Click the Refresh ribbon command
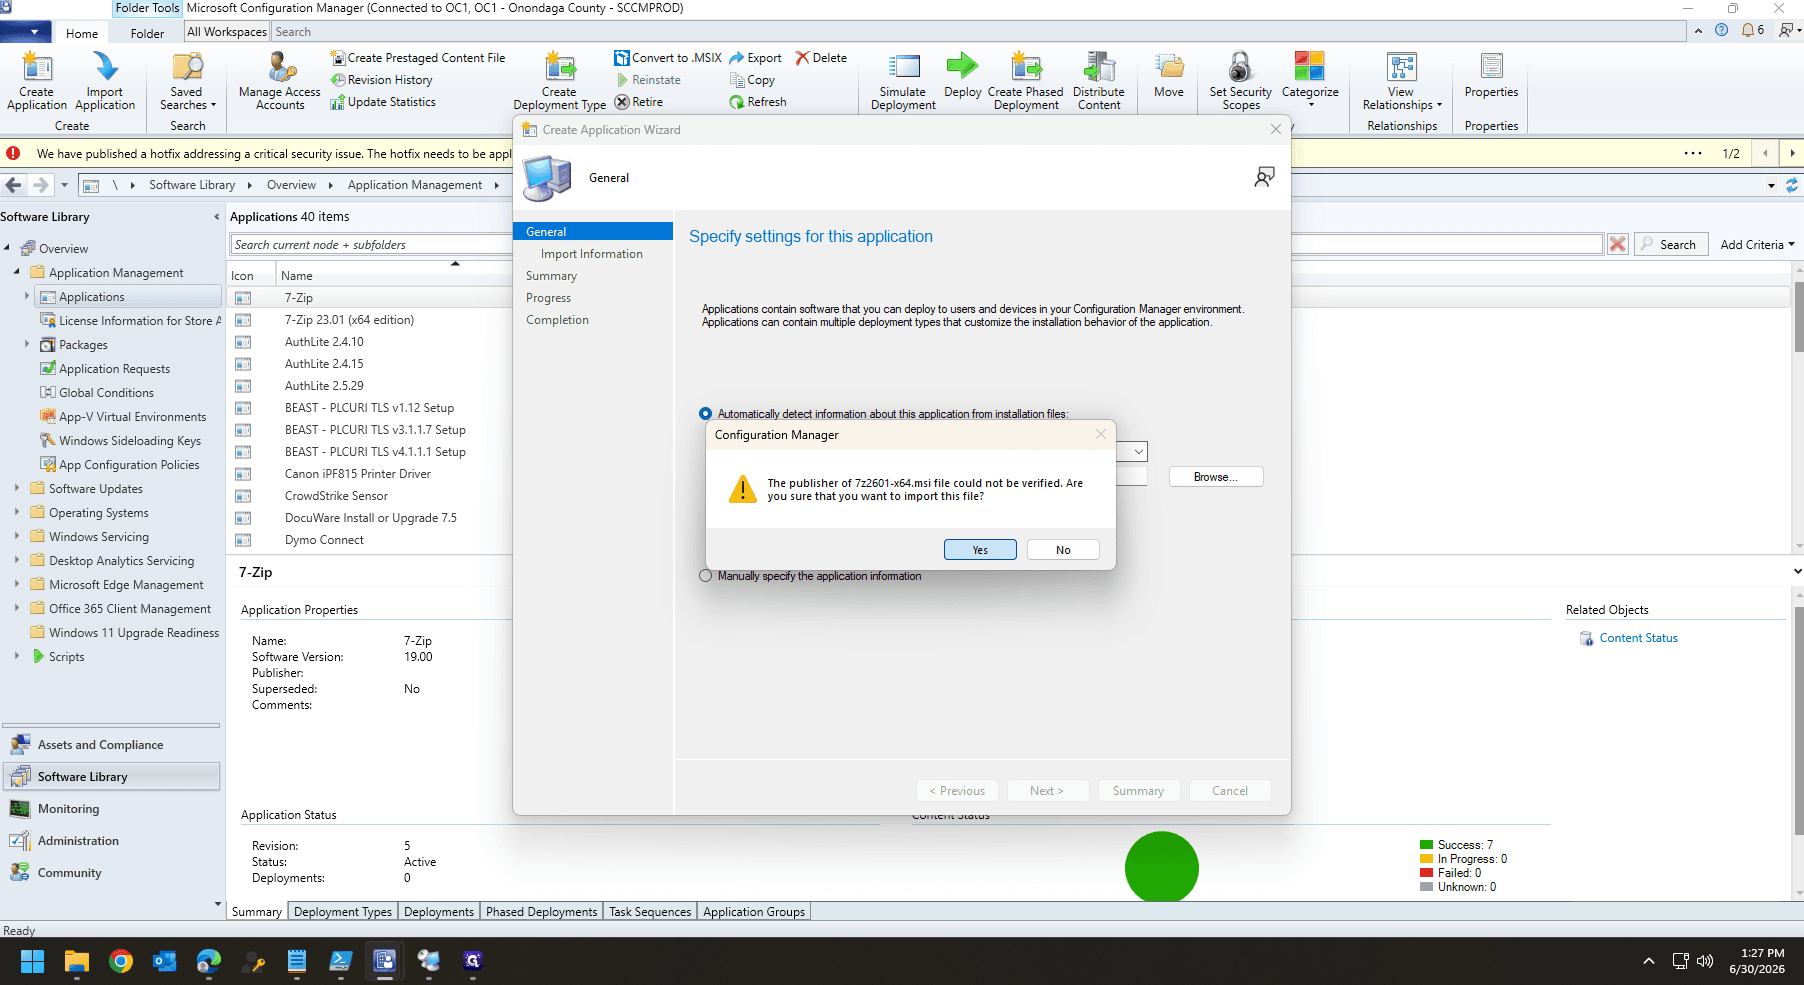 (758, 102)
